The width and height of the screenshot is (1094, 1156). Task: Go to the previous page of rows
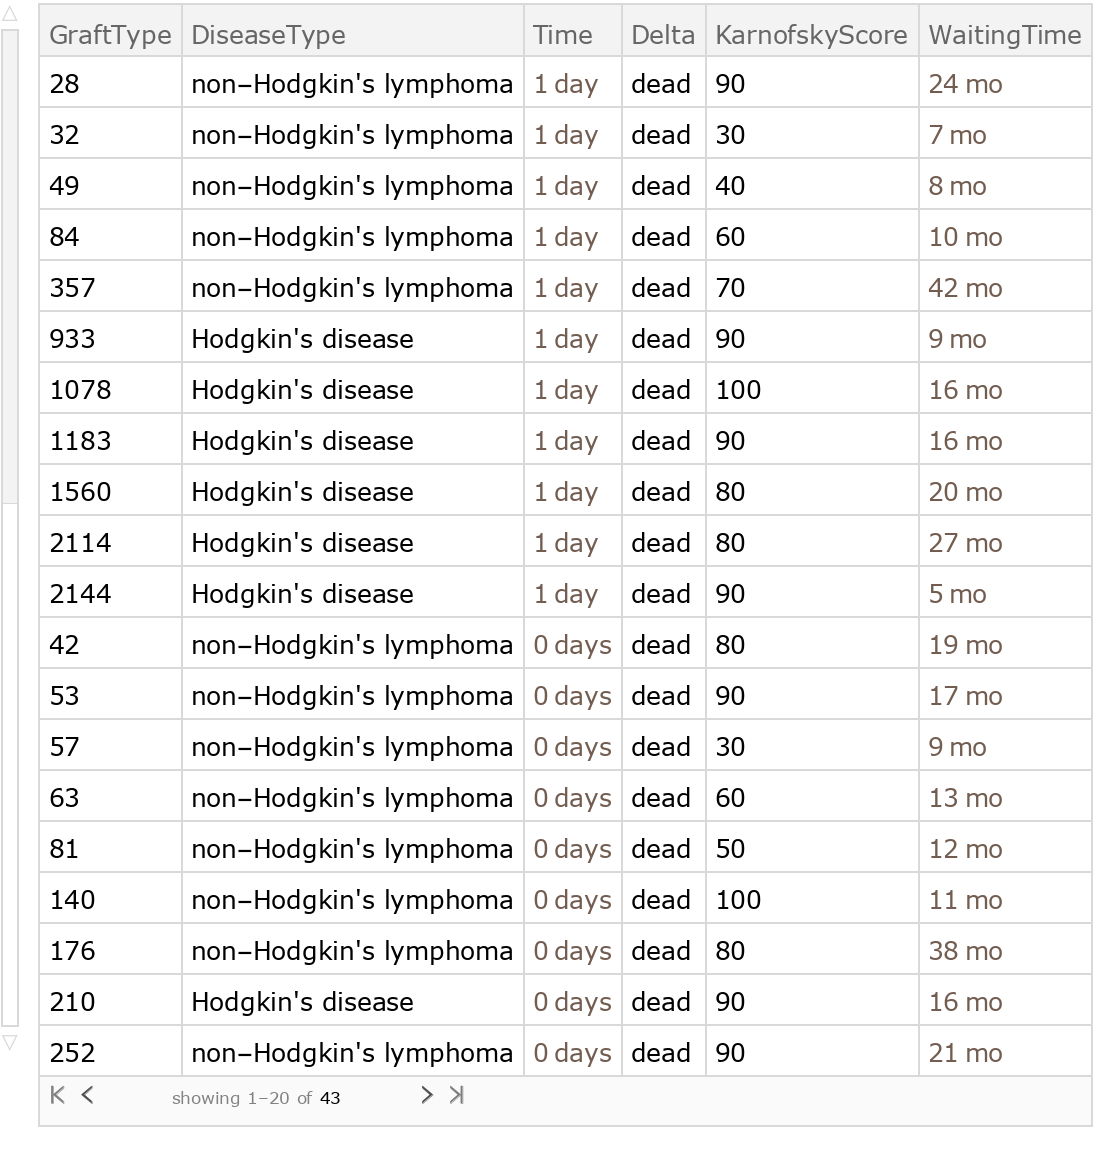pyautogui.click(x=88, y=1095)
